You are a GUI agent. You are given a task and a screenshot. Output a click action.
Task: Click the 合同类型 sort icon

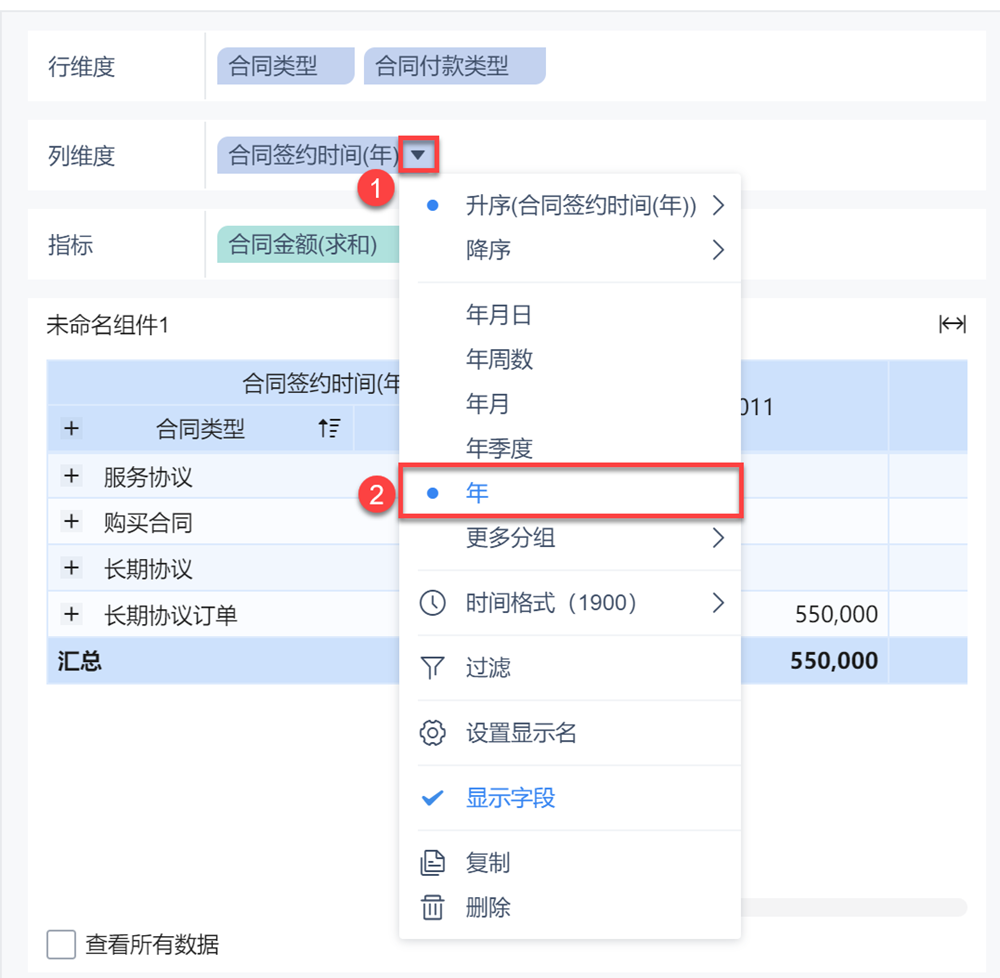[x=329, y=429]
